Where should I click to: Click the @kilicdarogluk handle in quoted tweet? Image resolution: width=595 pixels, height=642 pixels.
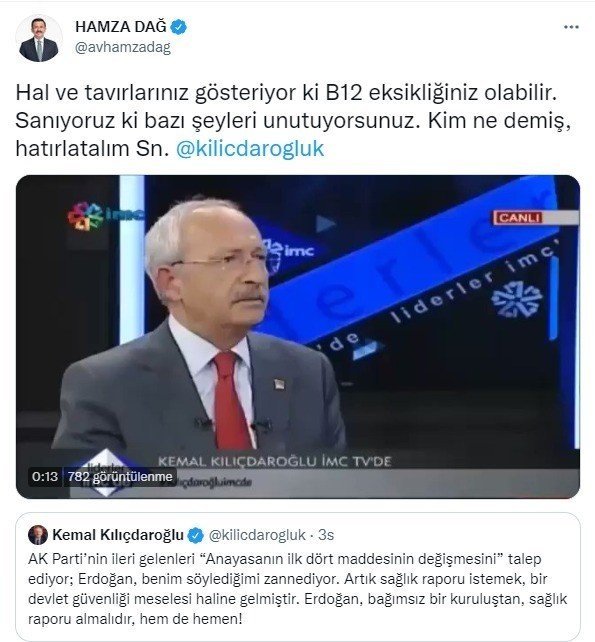257,535
